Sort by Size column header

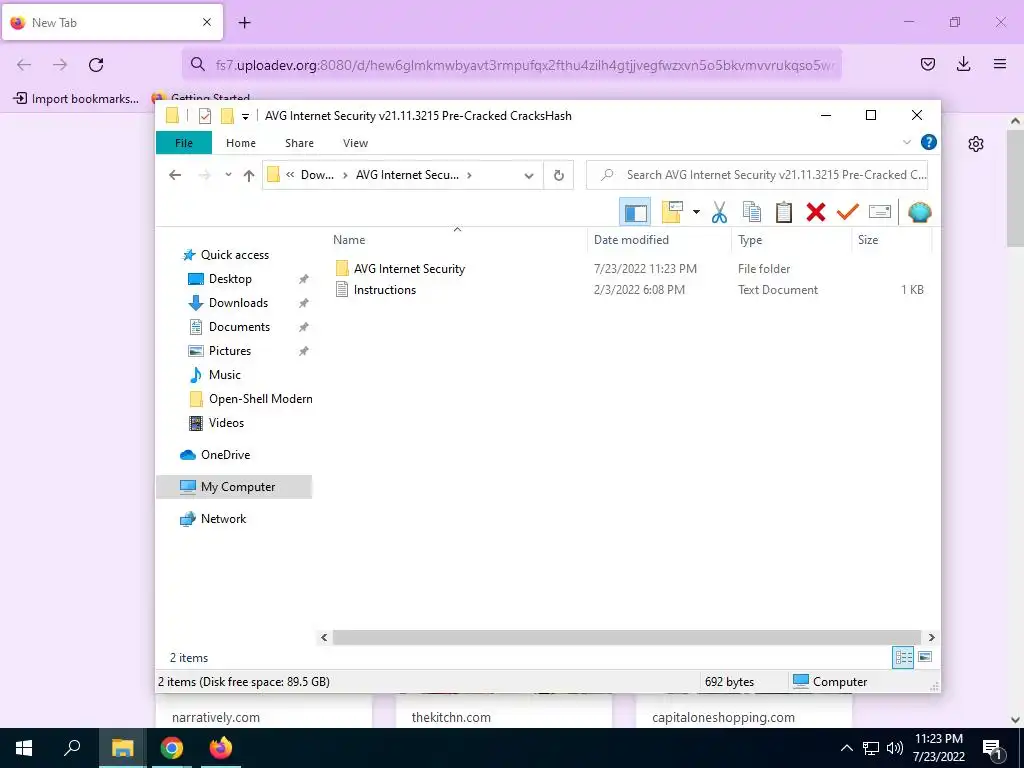(891, 240)
